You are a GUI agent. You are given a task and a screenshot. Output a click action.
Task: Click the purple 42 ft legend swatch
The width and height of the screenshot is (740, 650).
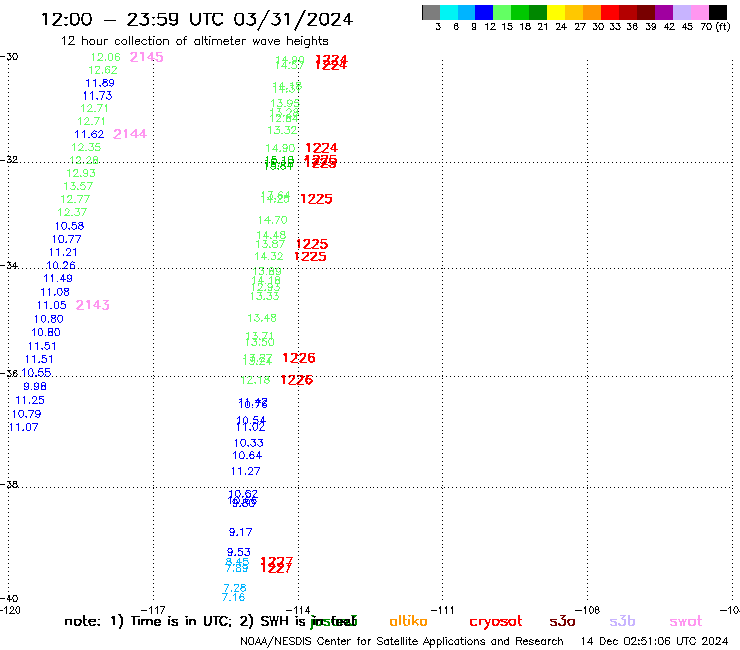664,12
